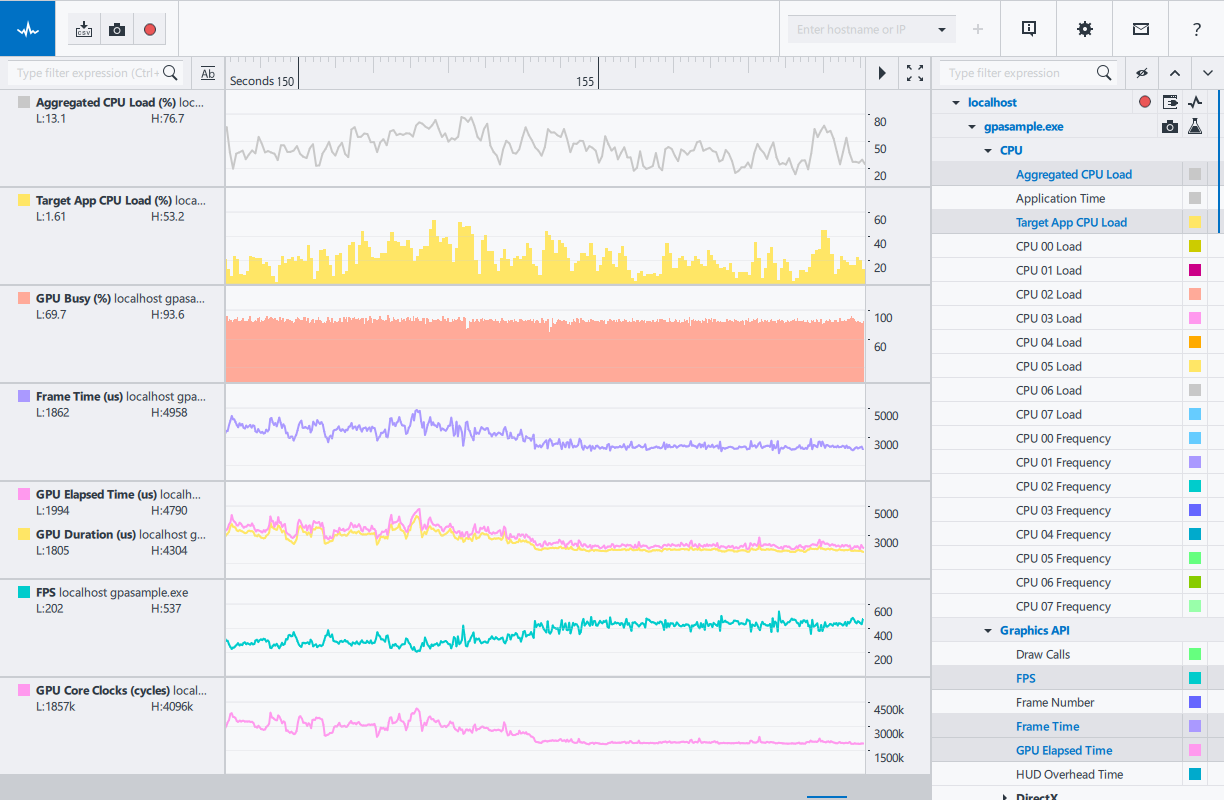Open application settings with the gear icon
This screenshot has width=1224, height=800.
coord(1084,29)
